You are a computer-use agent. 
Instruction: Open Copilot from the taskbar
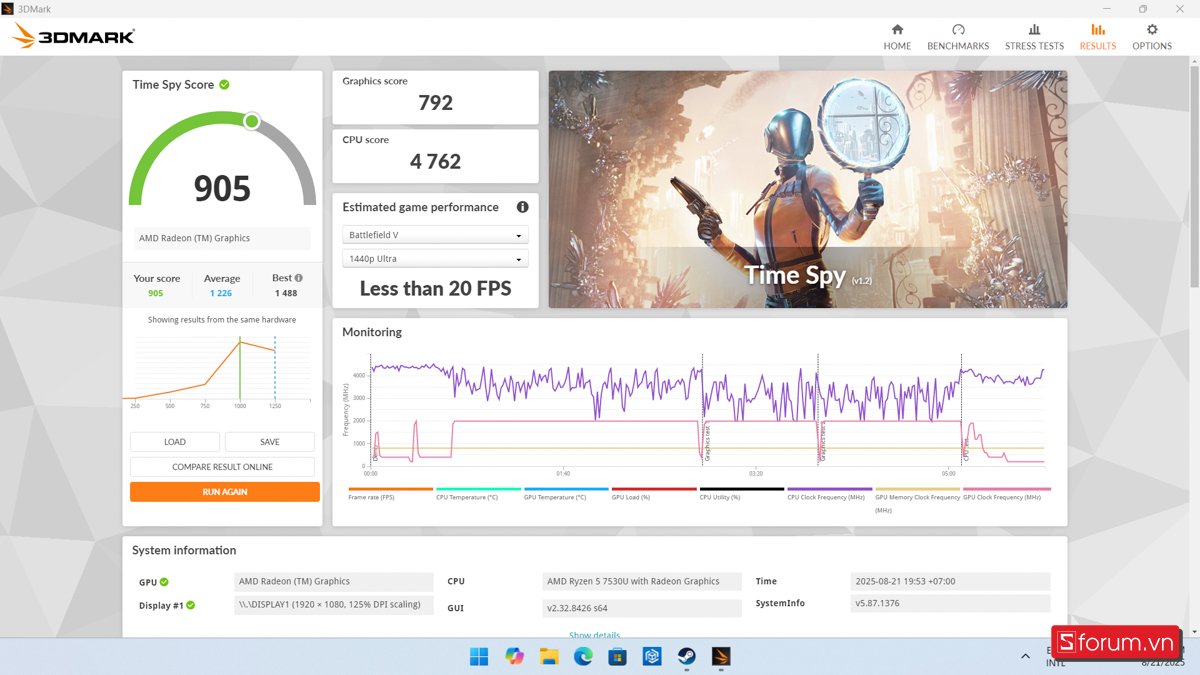(x=514, y=656)
